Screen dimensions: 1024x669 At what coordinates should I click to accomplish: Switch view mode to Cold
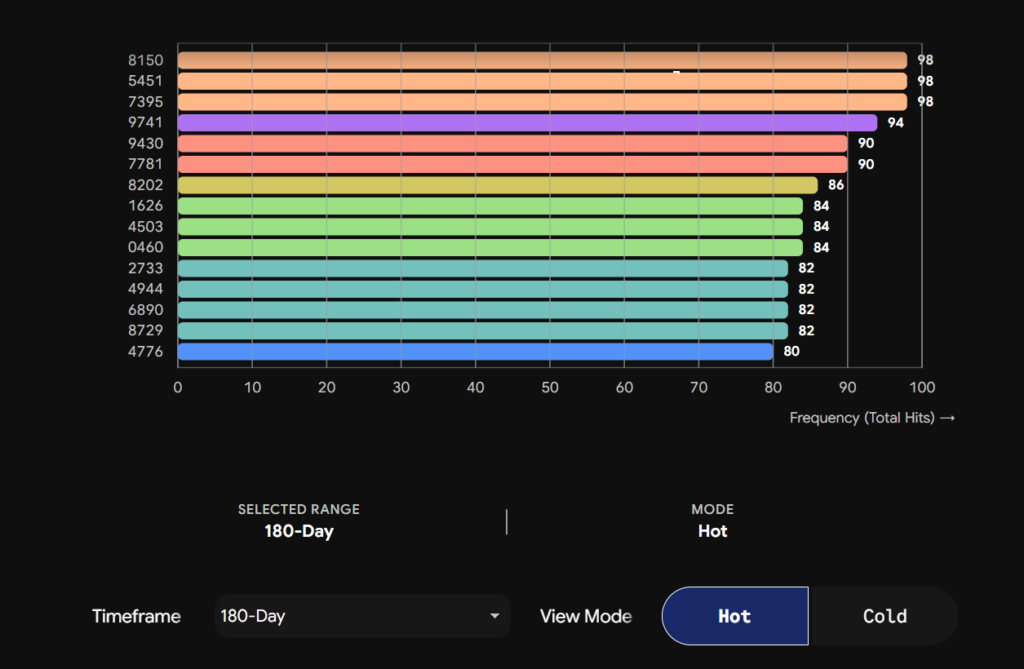[884, 616]
